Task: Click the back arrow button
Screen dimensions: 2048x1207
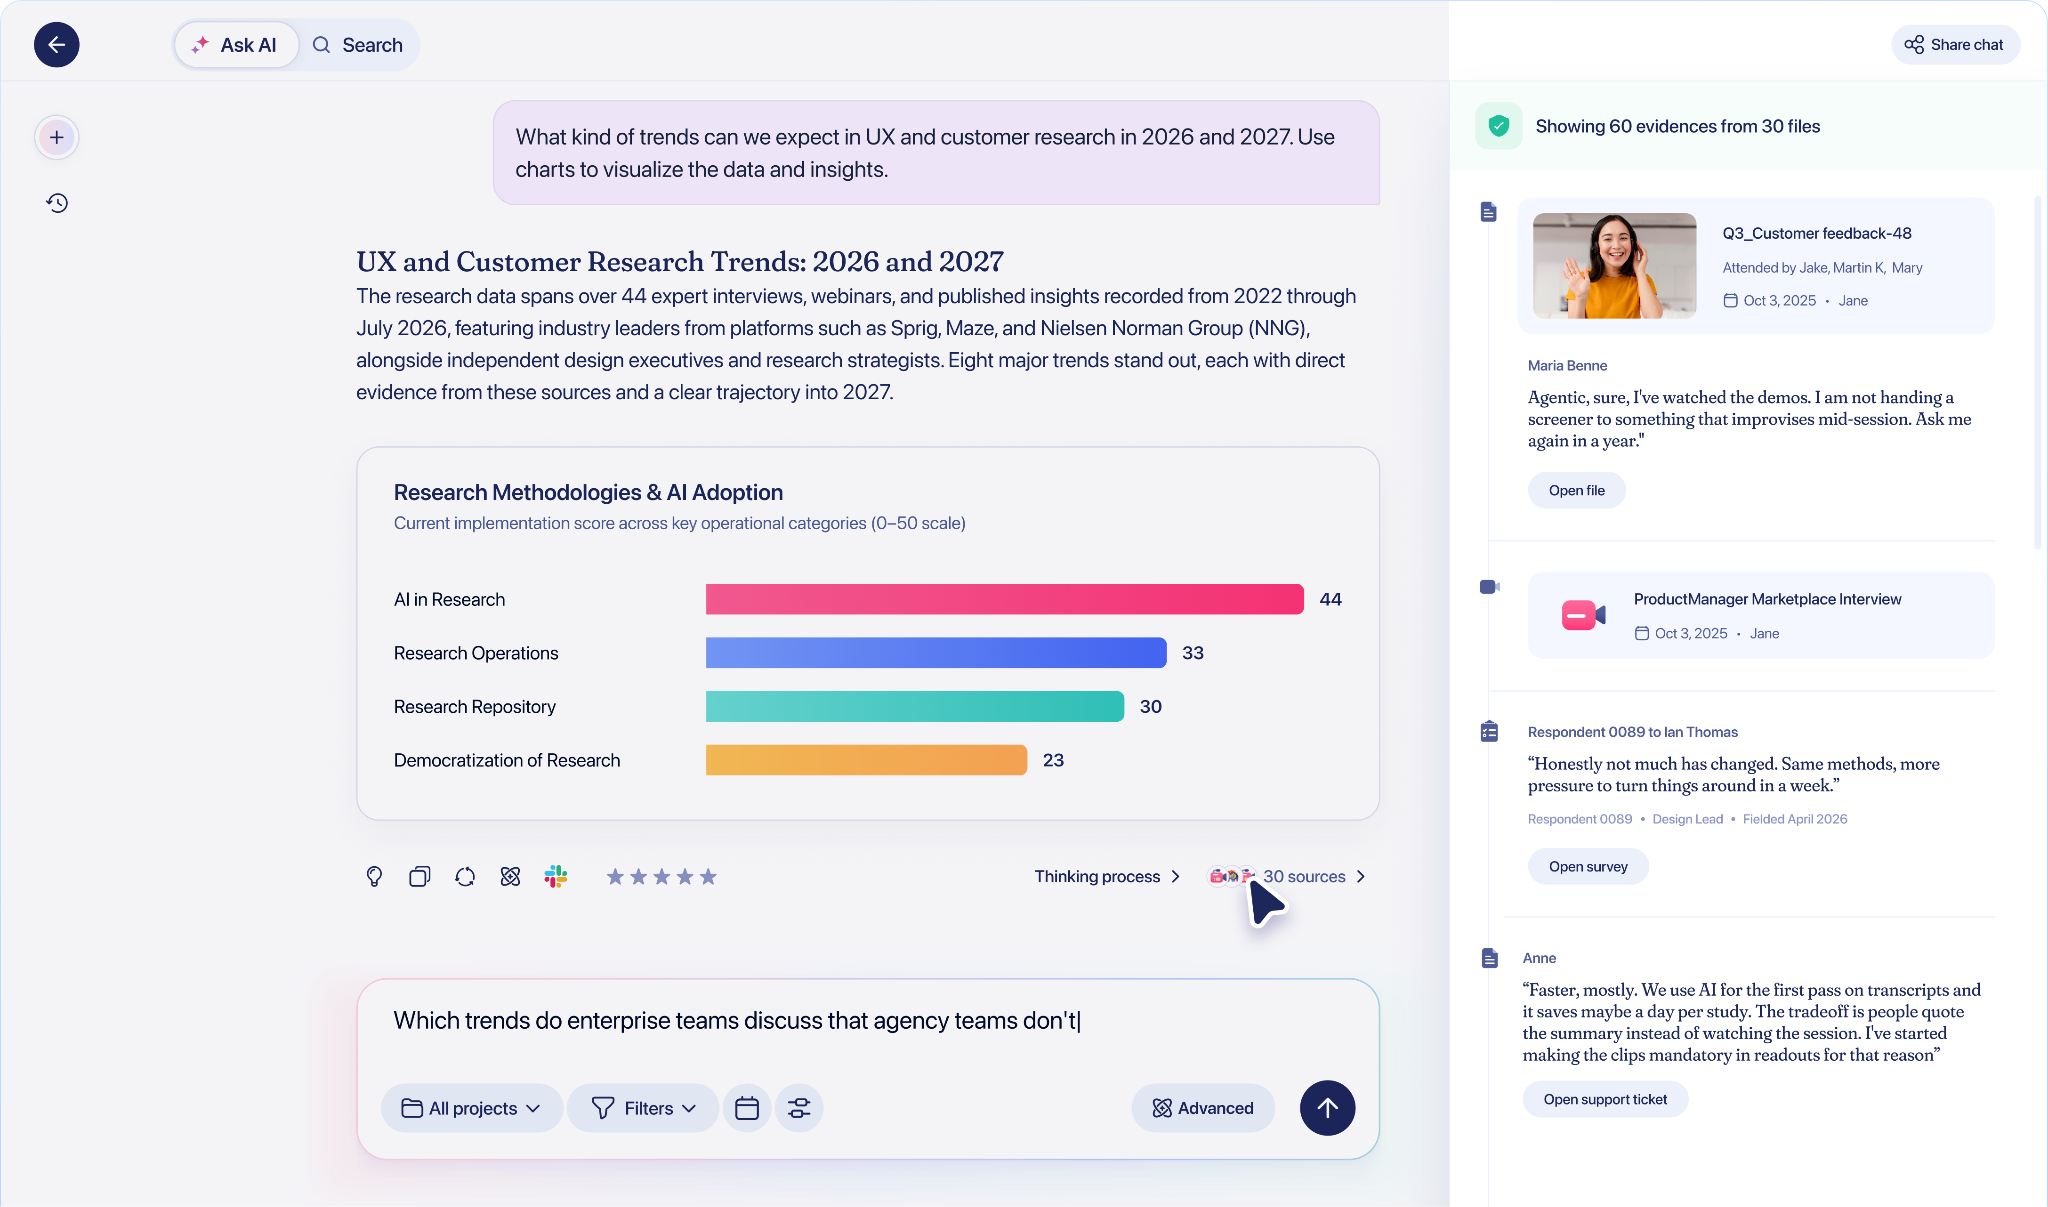Action: click(56, 45)
